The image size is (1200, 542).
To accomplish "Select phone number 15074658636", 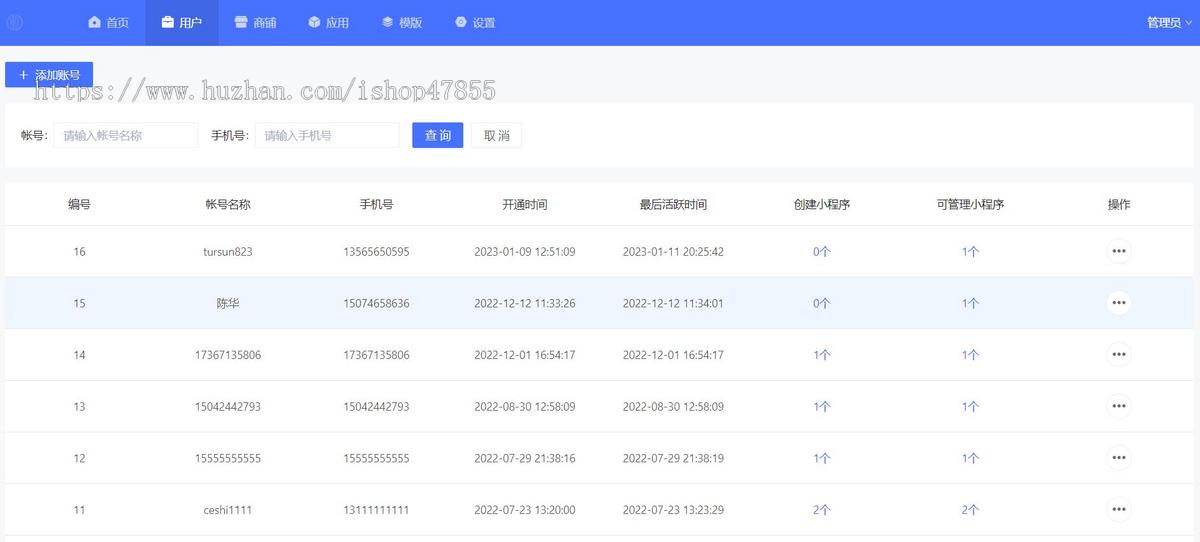I will 376,303.
